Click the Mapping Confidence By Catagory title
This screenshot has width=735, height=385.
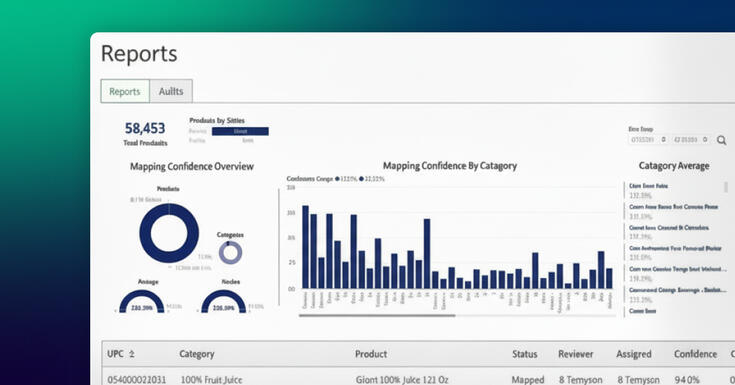450,166
